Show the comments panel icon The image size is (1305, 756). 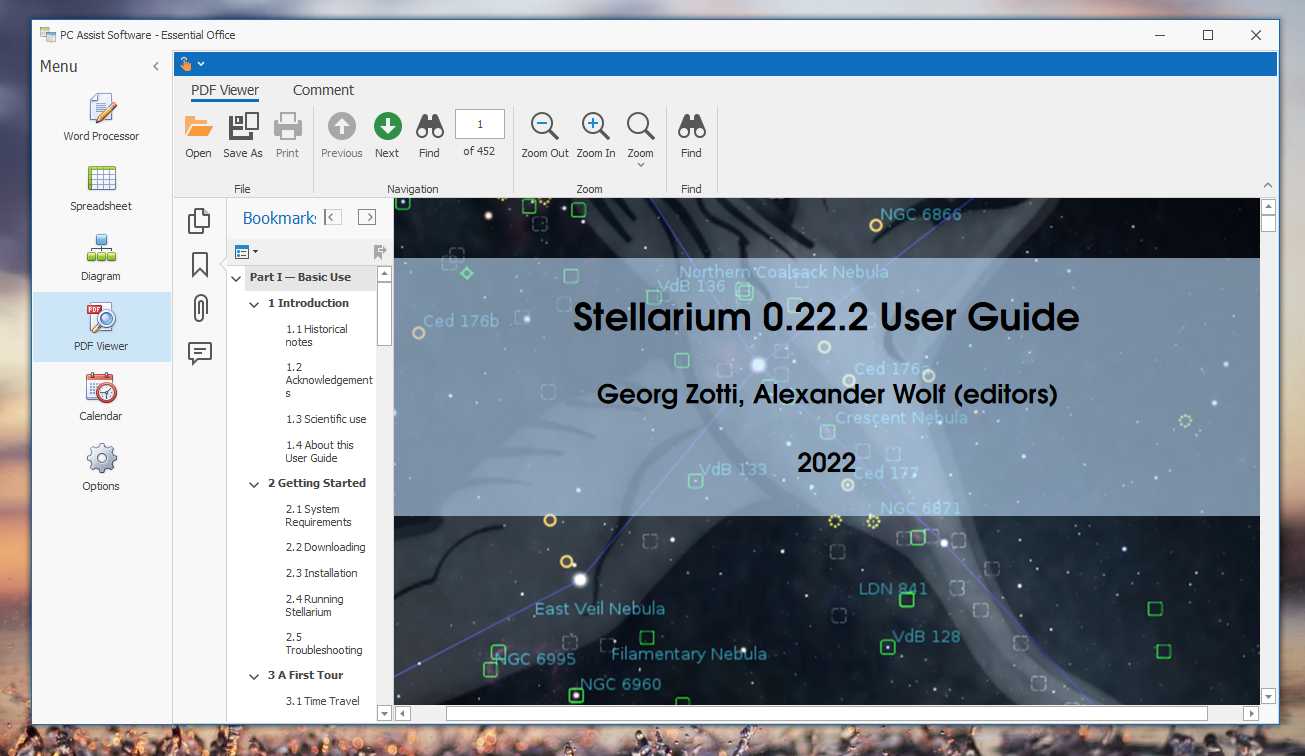click(200, 352)
